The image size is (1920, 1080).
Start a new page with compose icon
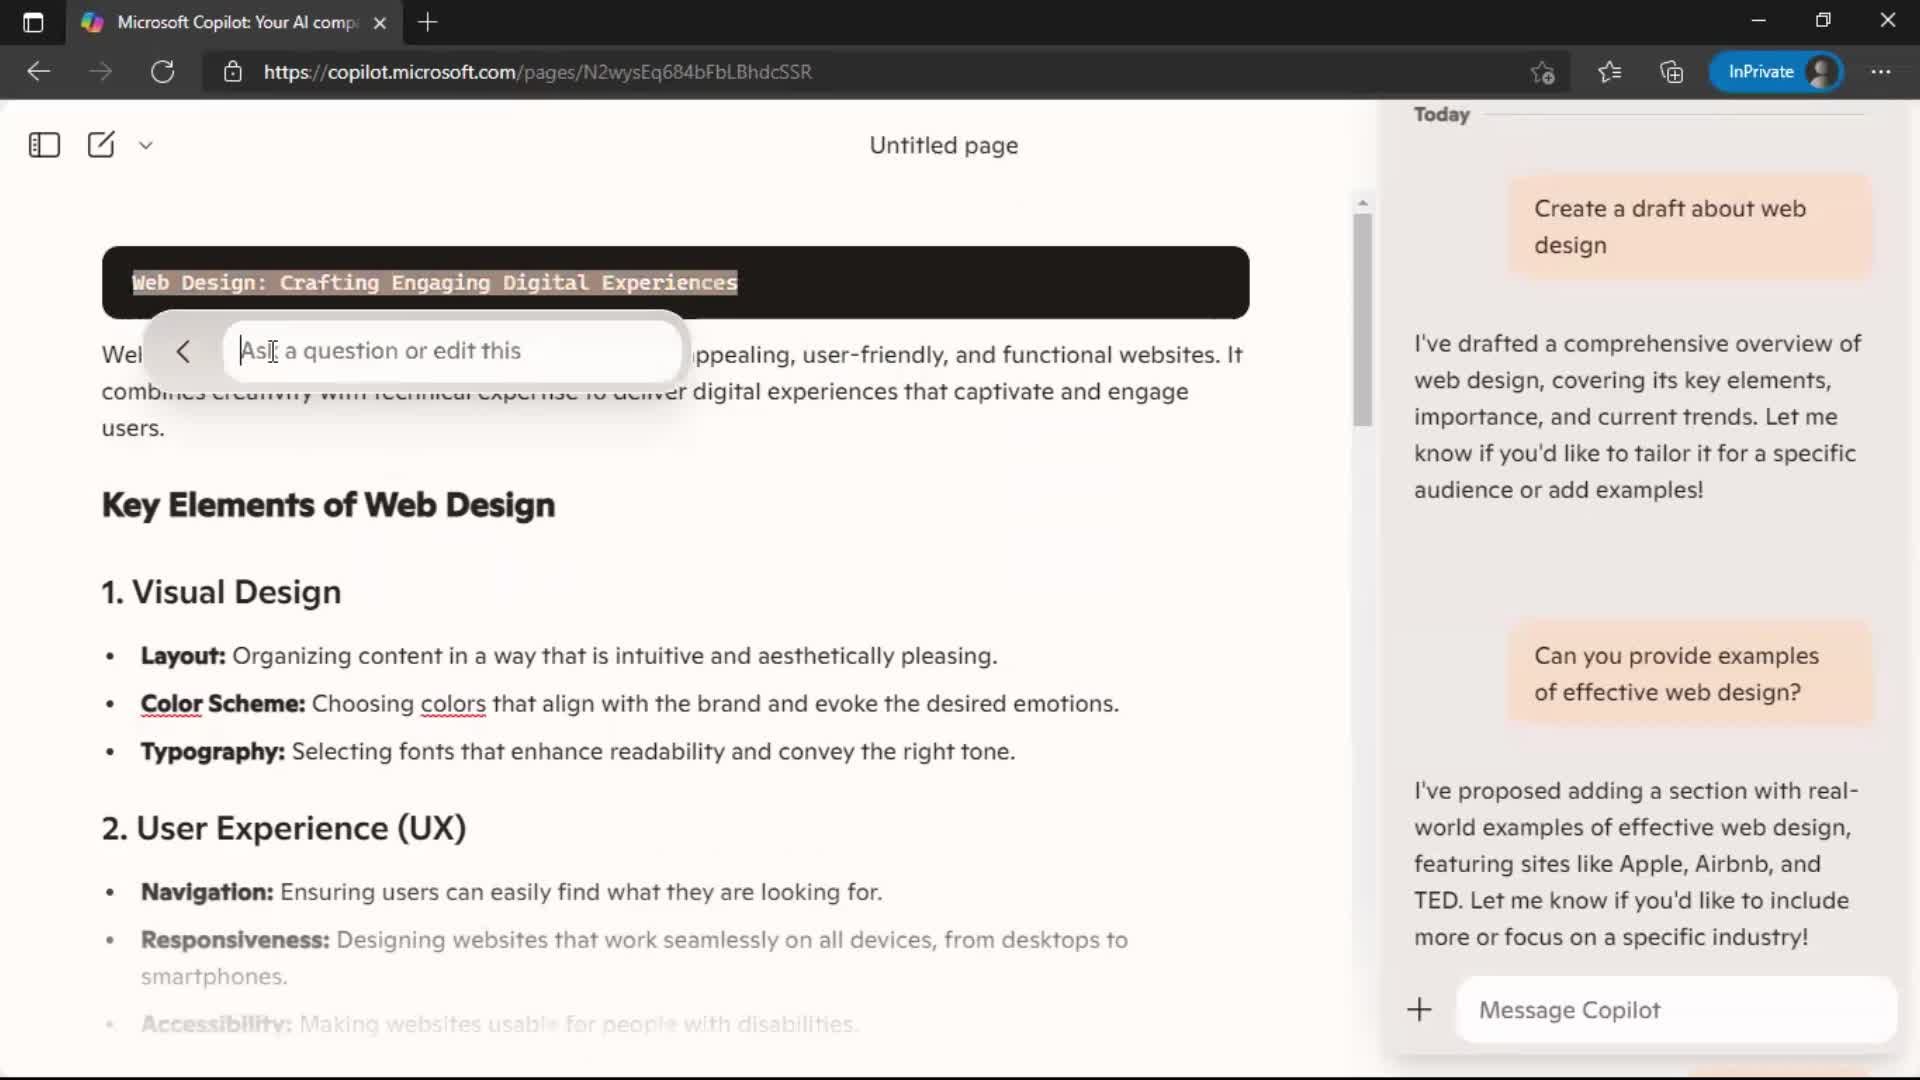click(x=101, y=145)
